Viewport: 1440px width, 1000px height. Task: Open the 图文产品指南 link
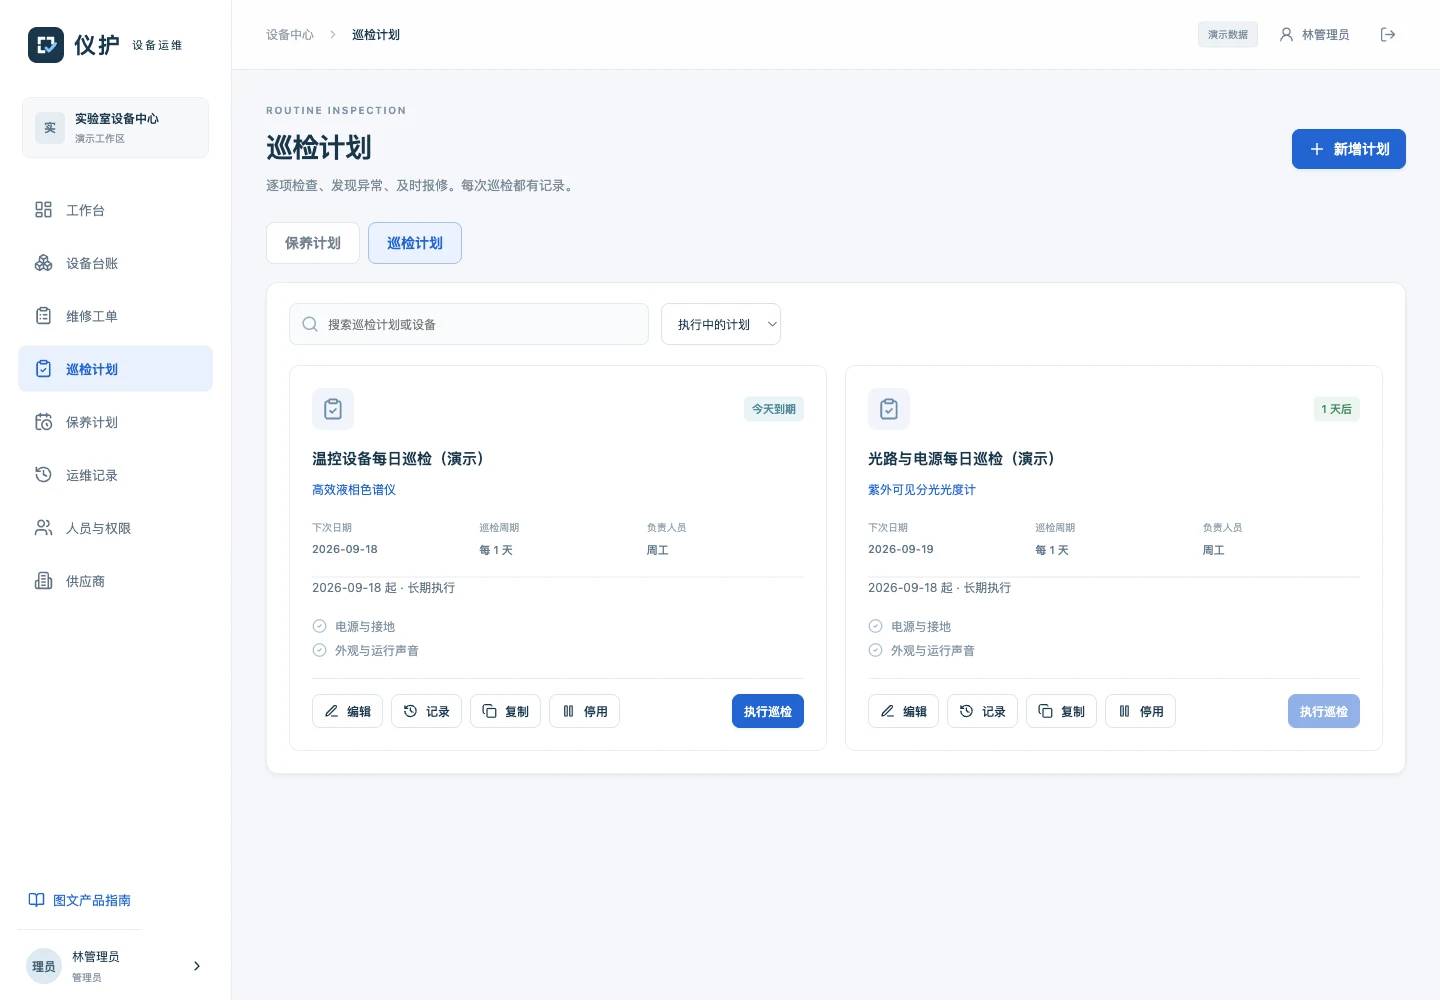point(80,900)
